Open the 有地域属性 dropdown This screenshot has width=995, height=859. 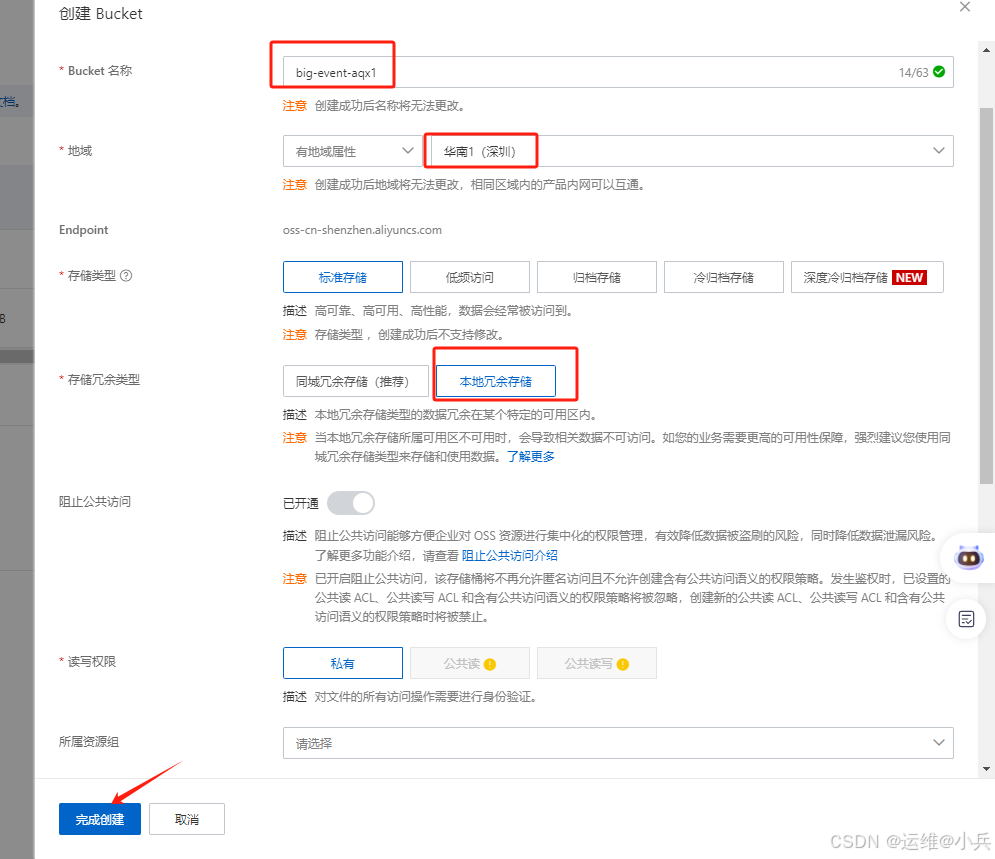(353, 151)
